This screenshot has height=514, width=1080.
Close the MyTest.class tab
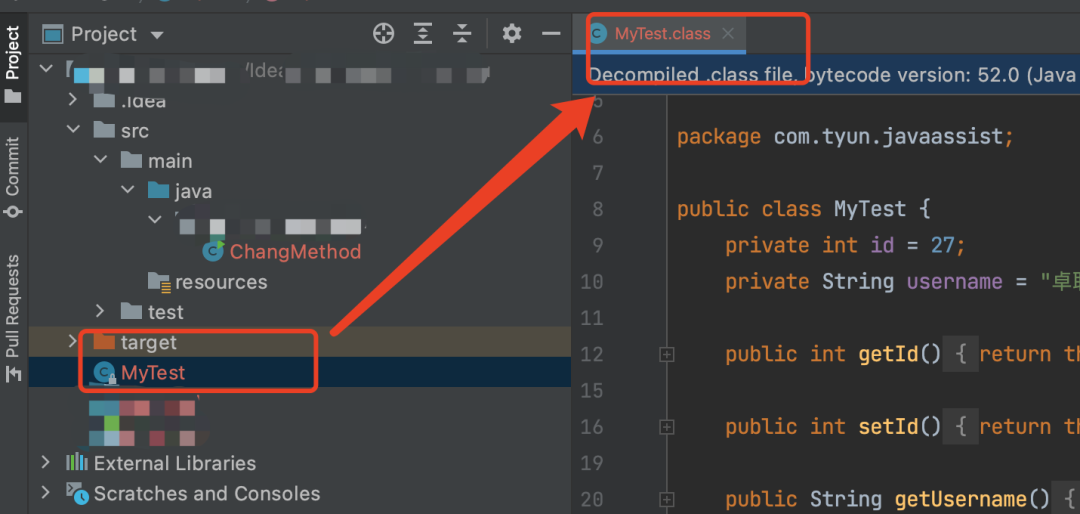pyautogui.click(x=727, y=33)
